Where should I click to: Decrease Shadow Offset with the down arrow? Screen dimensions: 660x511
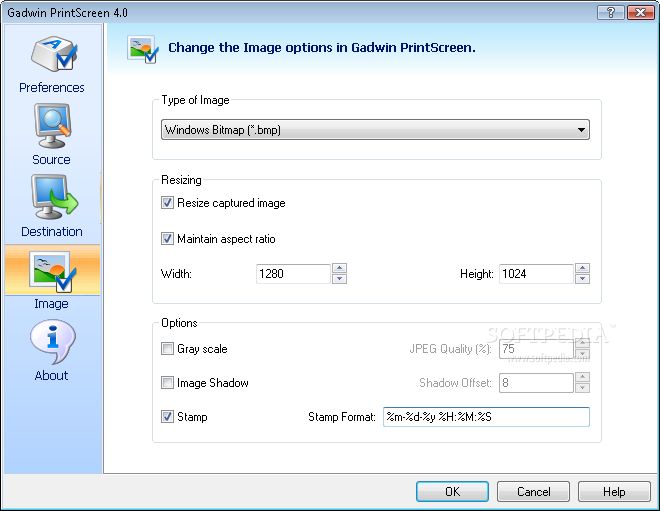(x=583, y=388)
